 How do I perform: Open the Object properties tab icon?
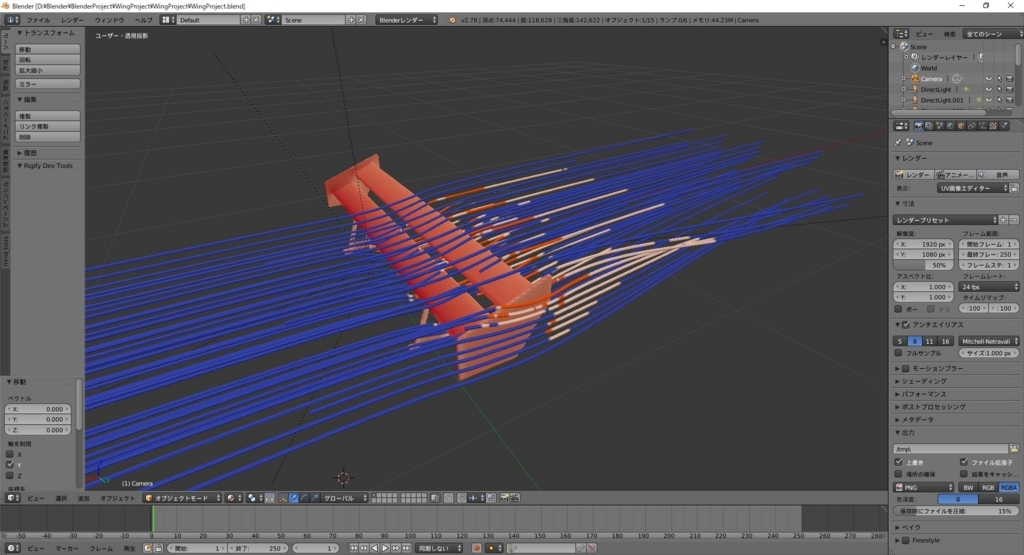[x=961, y=126]
